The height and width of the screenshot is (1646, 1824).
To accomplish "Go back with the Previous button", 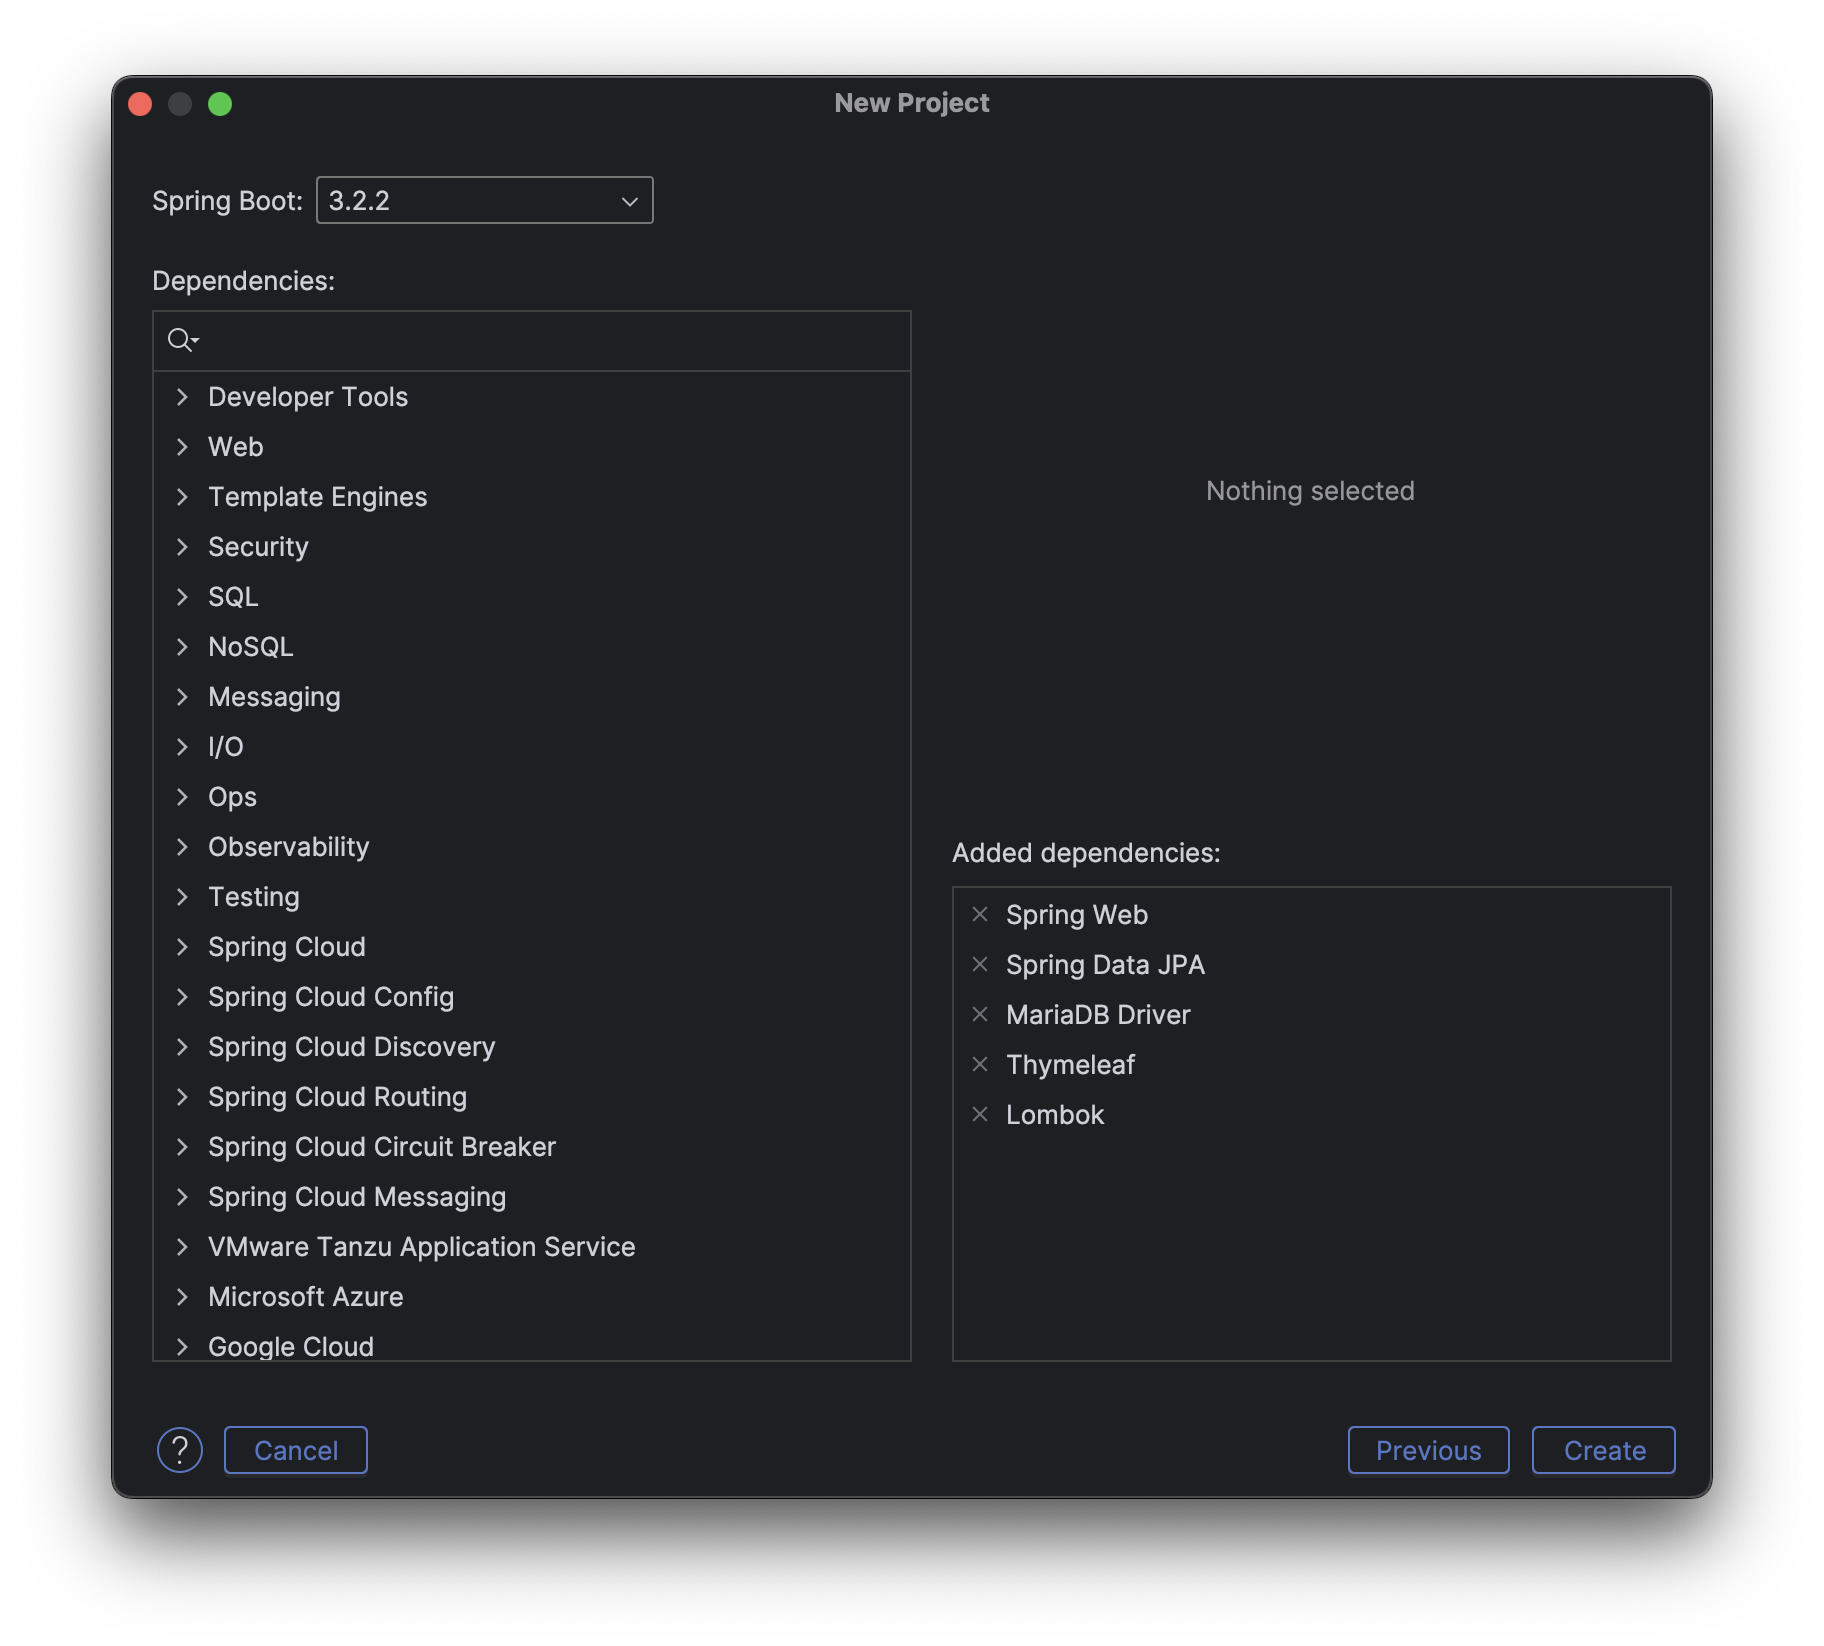I will [1428, 1450].
